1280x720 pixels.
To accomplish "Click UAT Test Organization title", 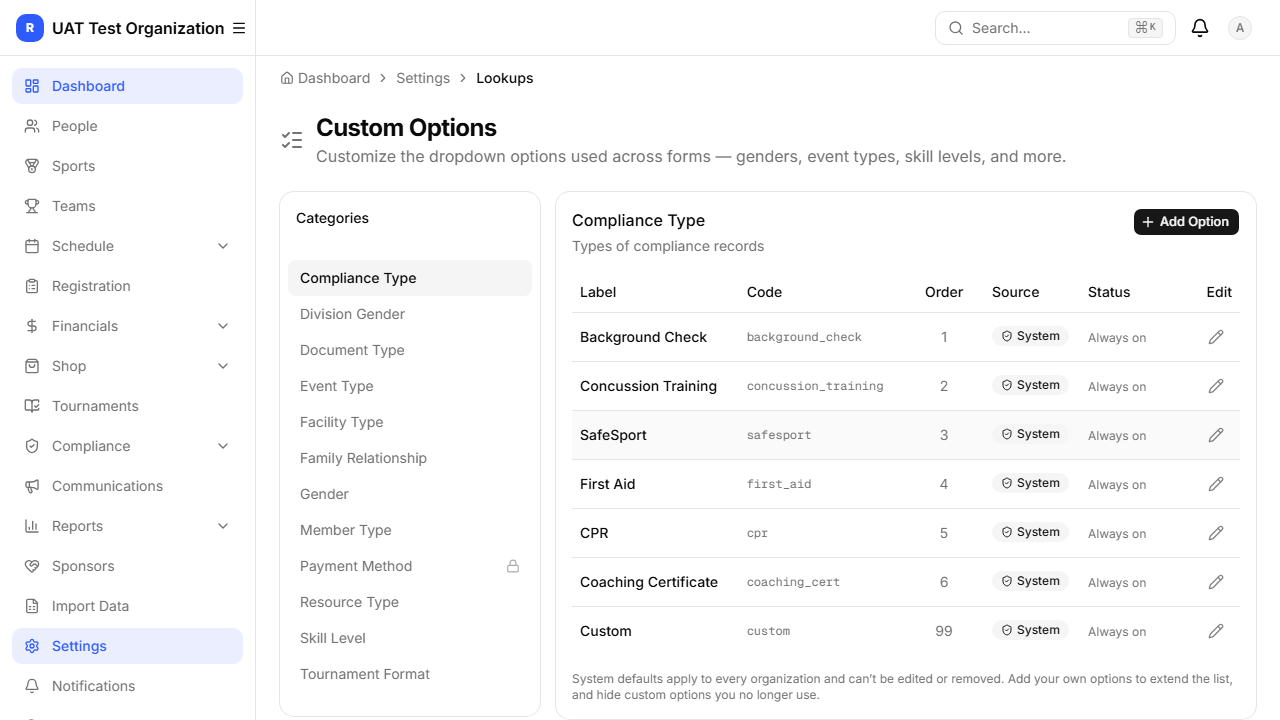I will 138,28.
